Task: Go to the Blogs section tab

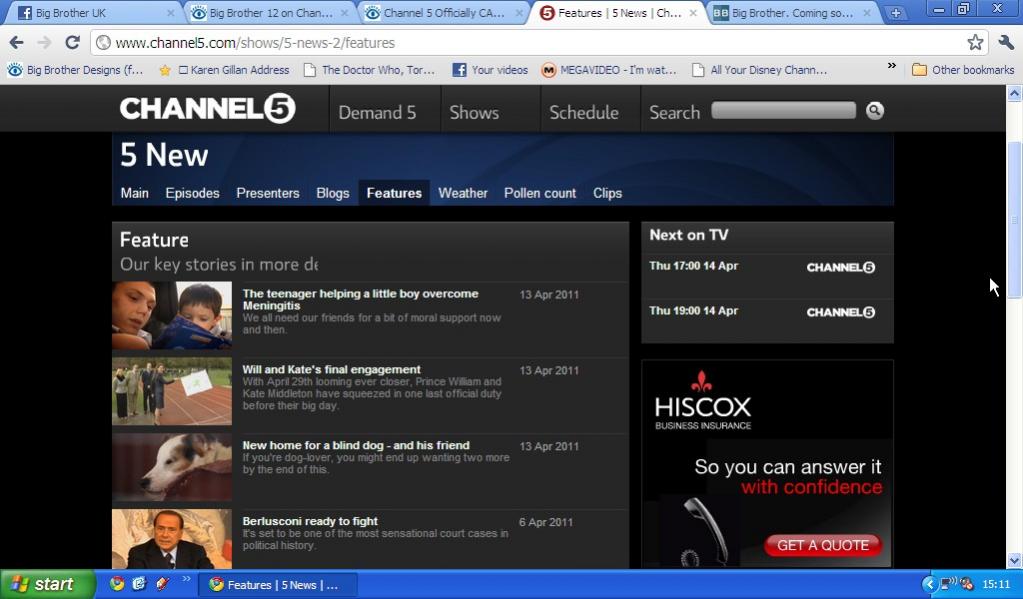Action: click(x=333, y=193)
